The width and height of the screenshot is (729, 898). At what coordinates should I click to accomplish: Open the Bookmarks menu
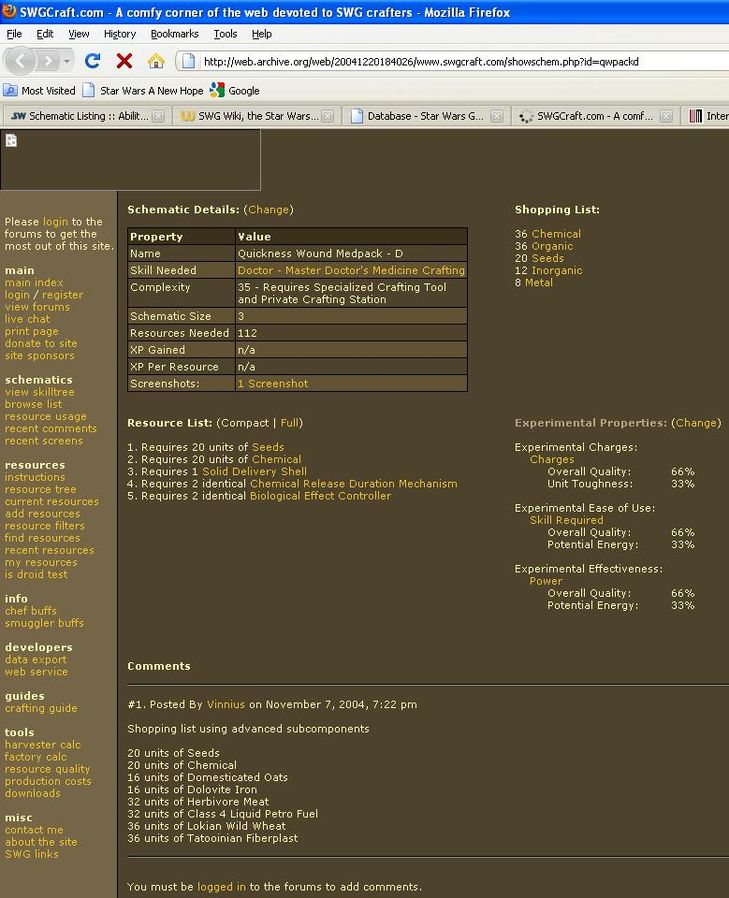(174, 33)
